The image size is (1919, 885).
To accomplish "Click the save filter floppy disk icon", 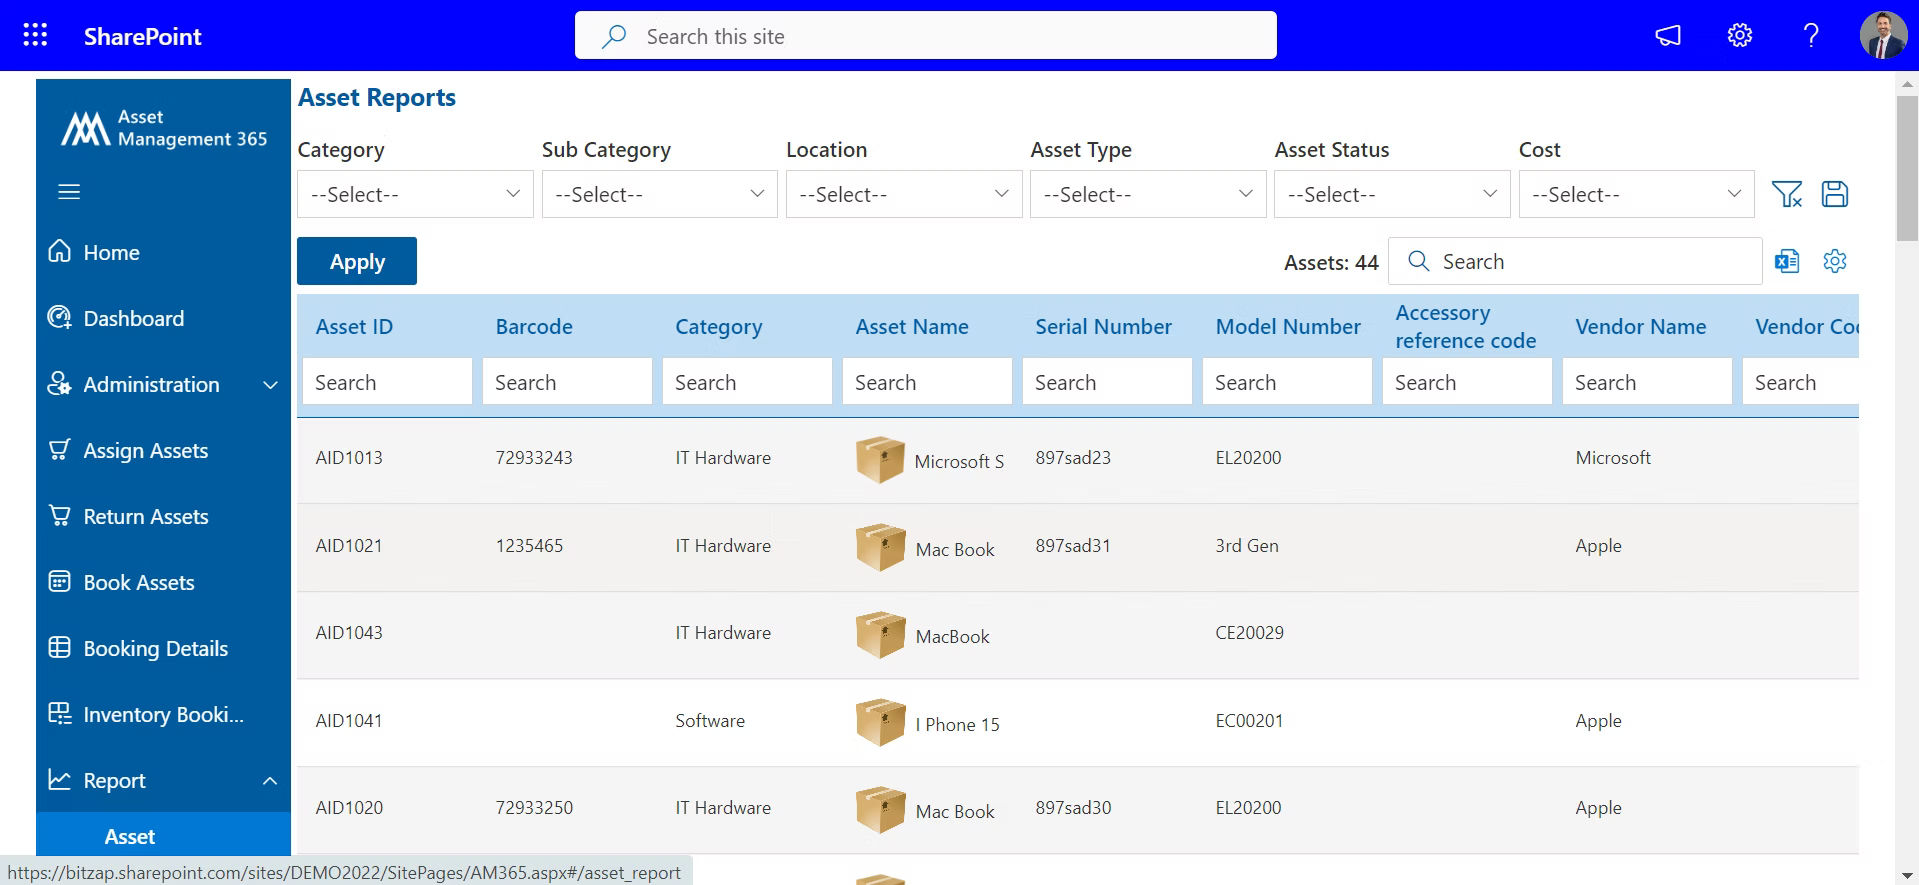I will (1834, 194).
